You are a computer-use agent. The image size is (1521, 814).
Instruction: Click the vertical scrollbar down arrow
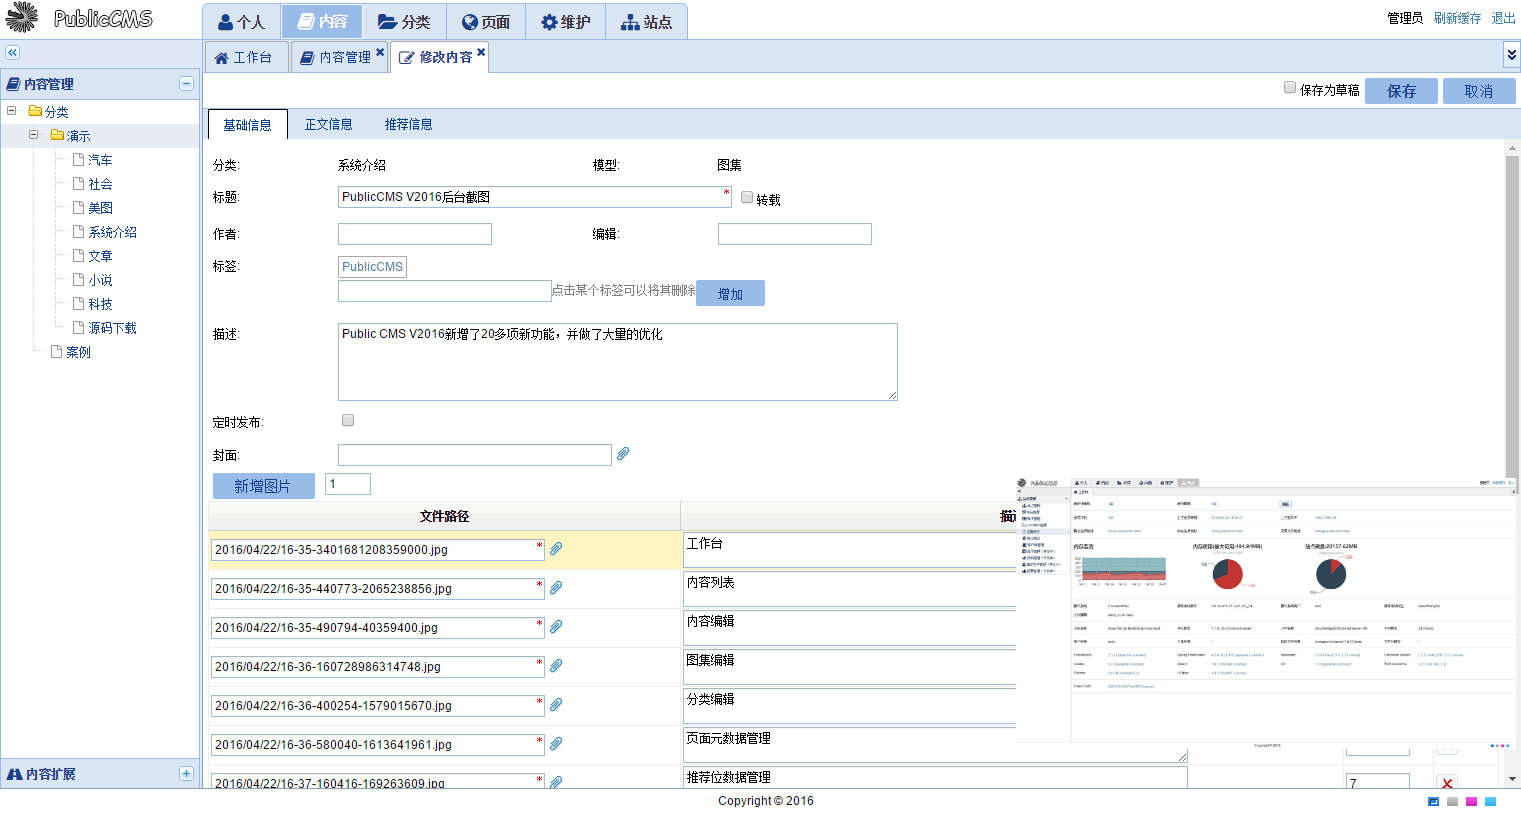coord(1512,779)
